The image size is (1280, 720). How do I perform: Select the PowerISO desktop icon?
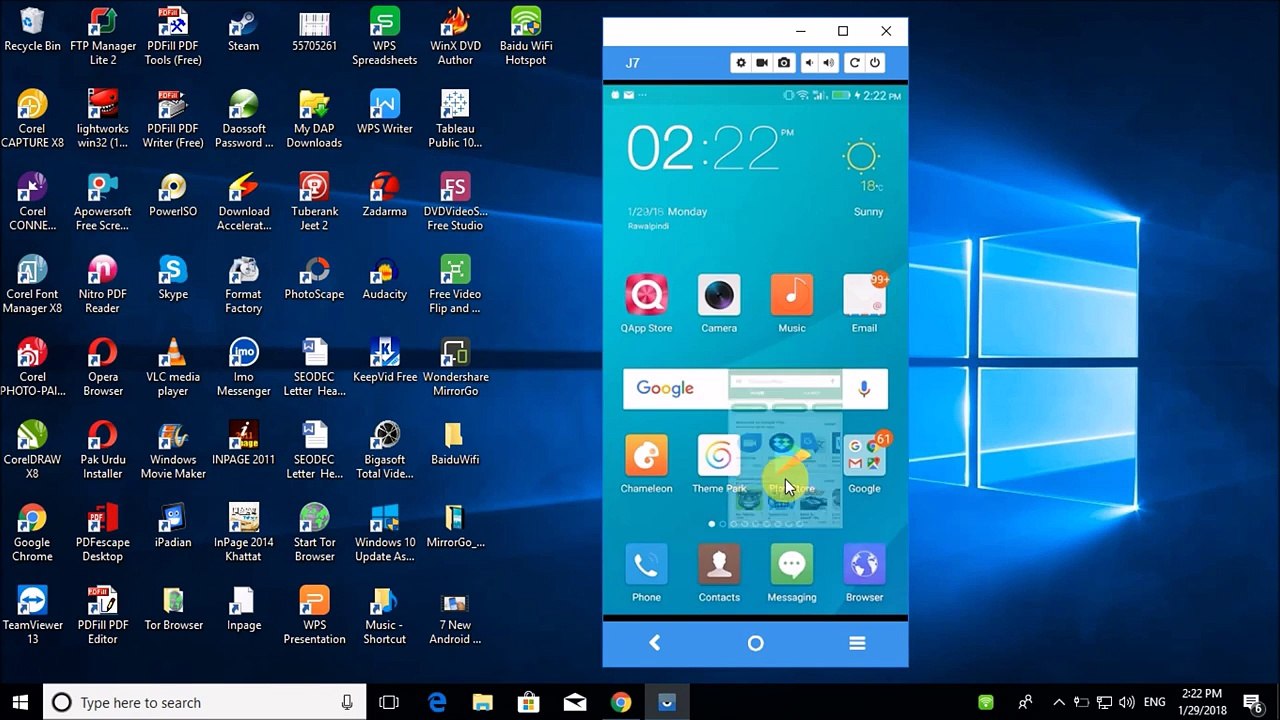click(x=173, y=195)
